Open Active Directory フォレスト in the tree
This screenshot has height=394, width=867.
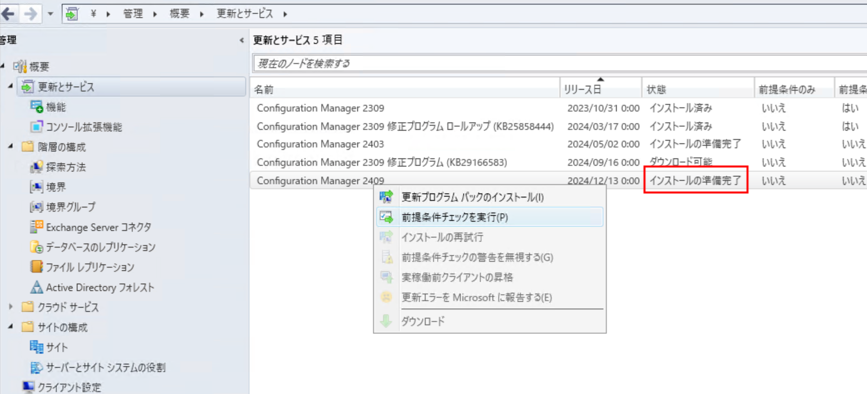point(100,287)
